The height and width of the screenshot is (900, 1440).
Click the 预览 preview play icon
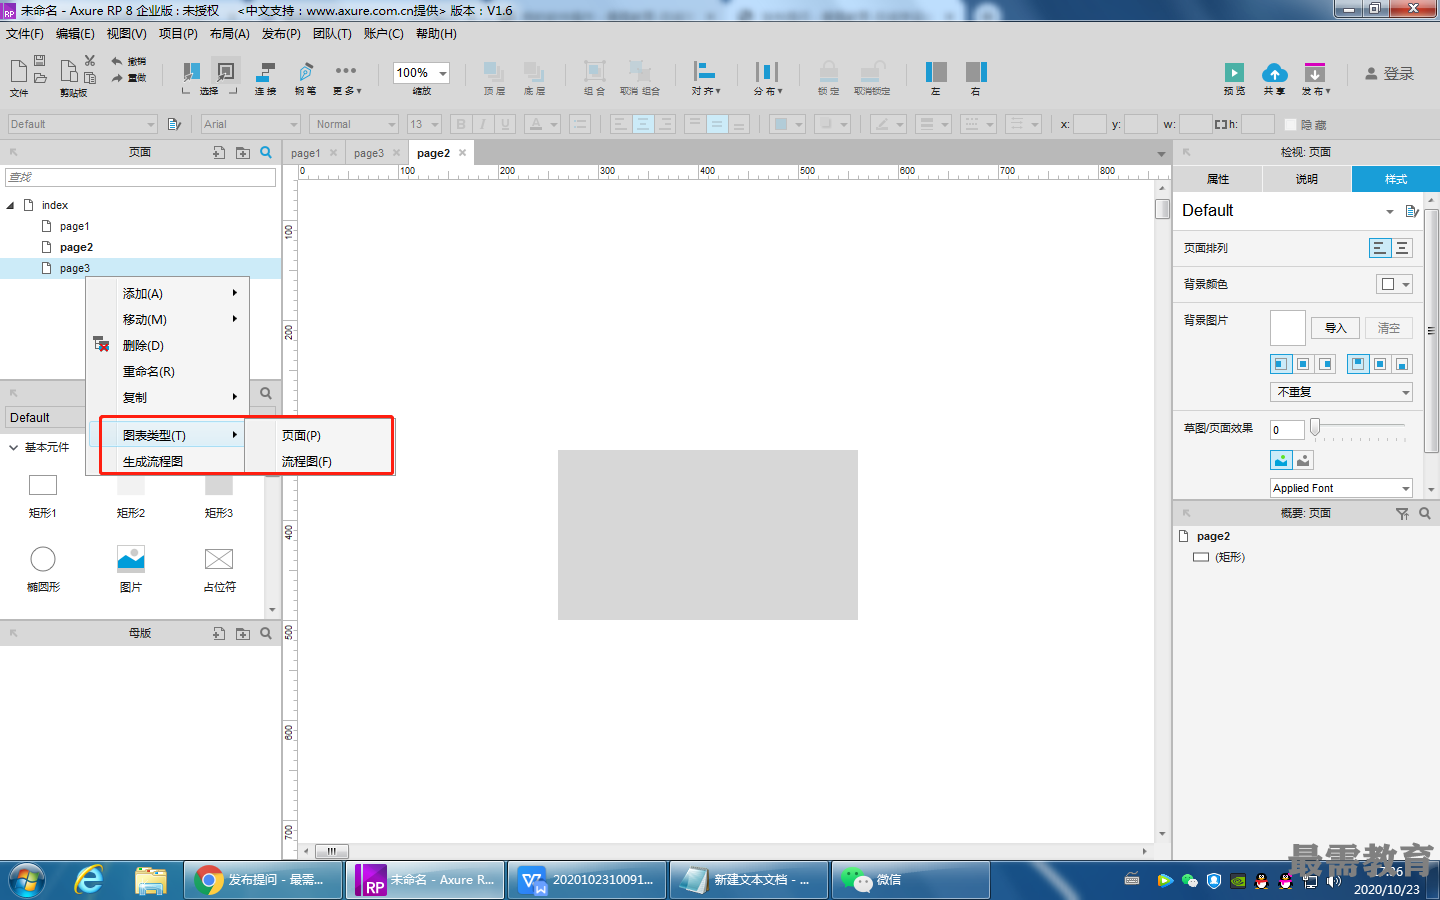coord(1234,73)
